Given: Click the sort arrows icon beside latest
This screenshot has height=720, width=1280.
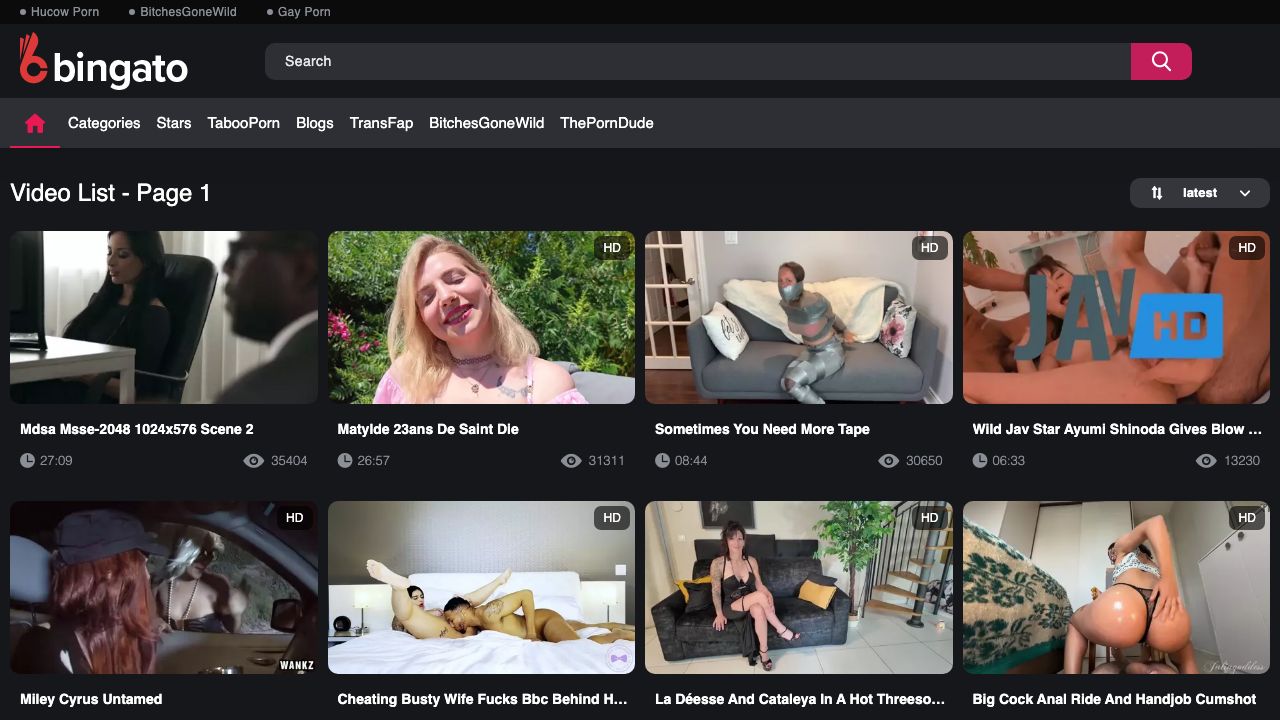Looking at the screenshot, I should pos(1157,193).
